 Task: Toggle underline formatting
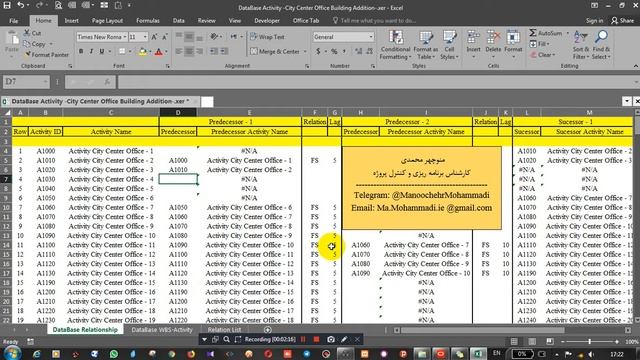[x=101, y=51]
